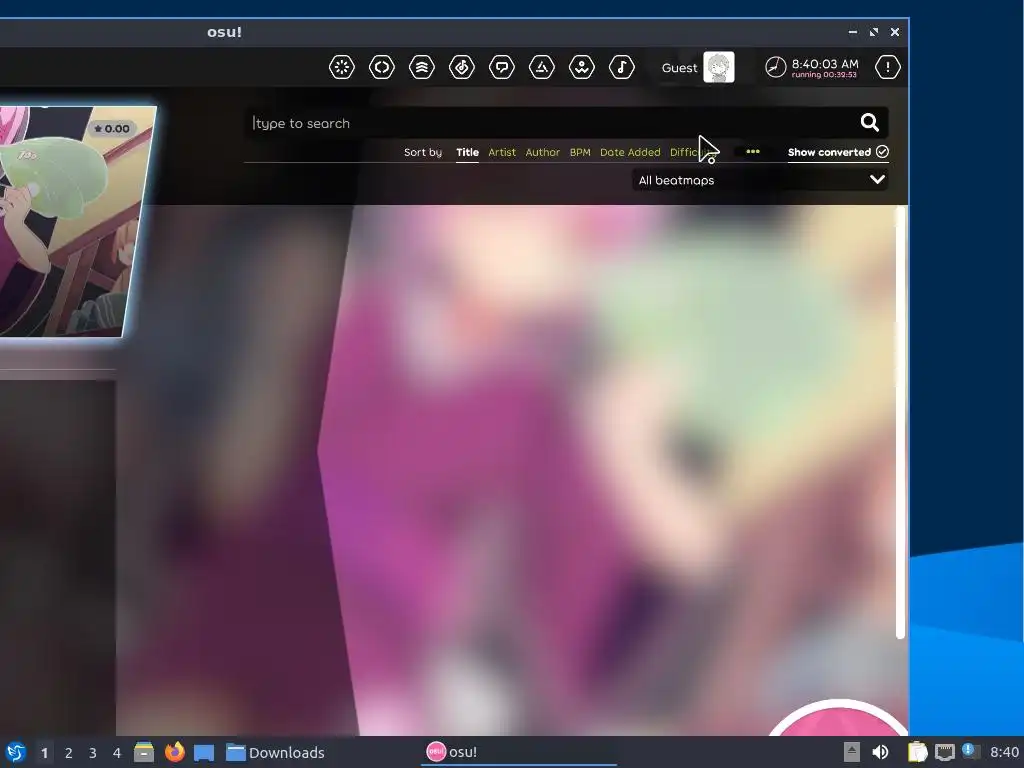Close the osu! window
The image size is (1024, 768).
pyautogui.click(x=895, y=32)
